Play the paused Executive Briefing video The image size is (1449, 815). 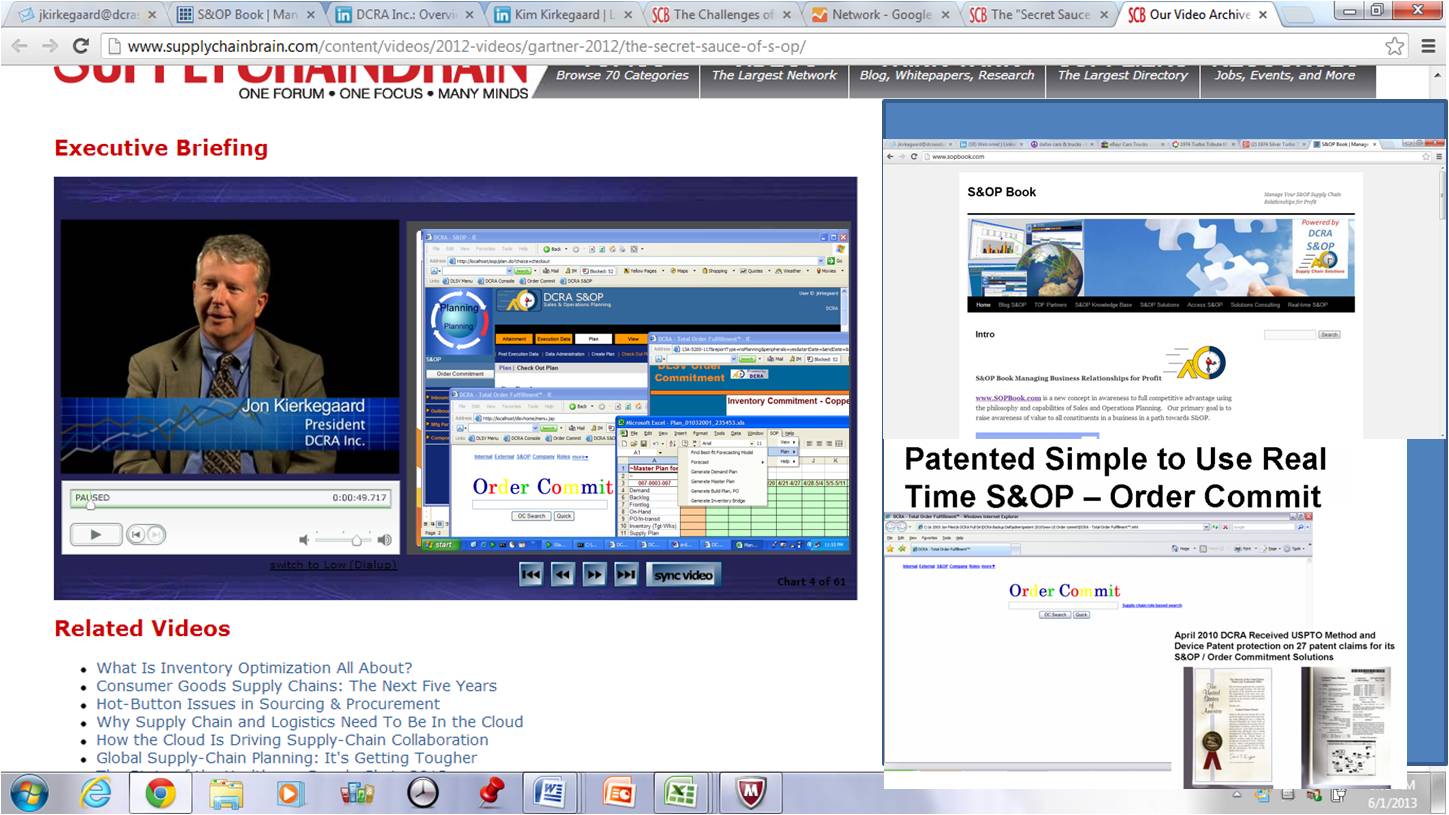click(x=96, y=535)
